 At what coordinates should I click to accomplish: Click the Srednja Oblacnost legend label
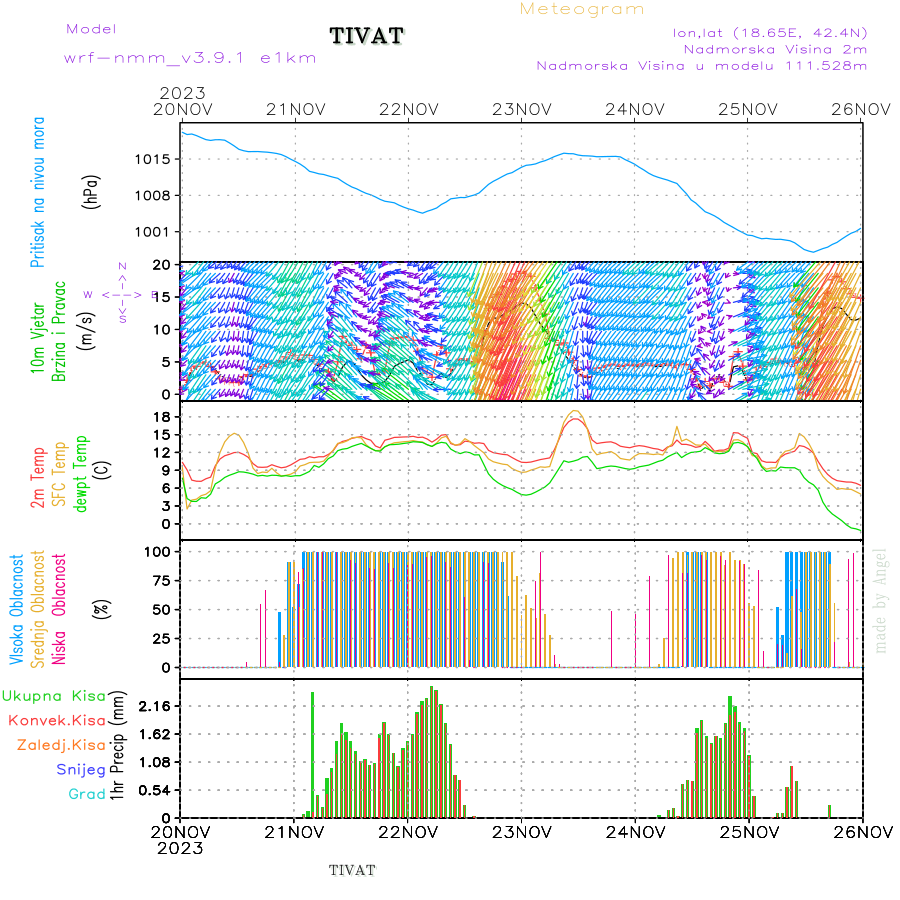(37, 610)
